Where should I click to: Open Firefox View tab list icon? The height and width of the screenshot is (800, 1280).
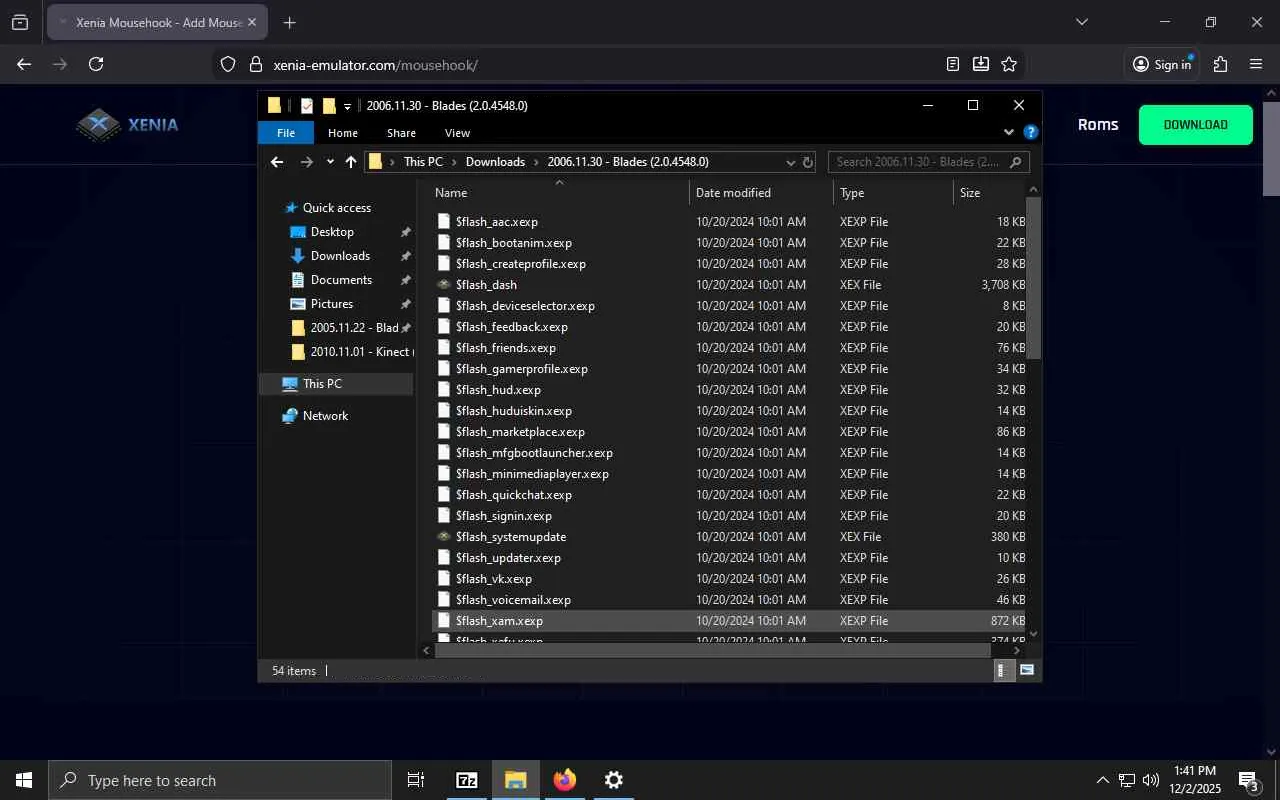(20, 22)
